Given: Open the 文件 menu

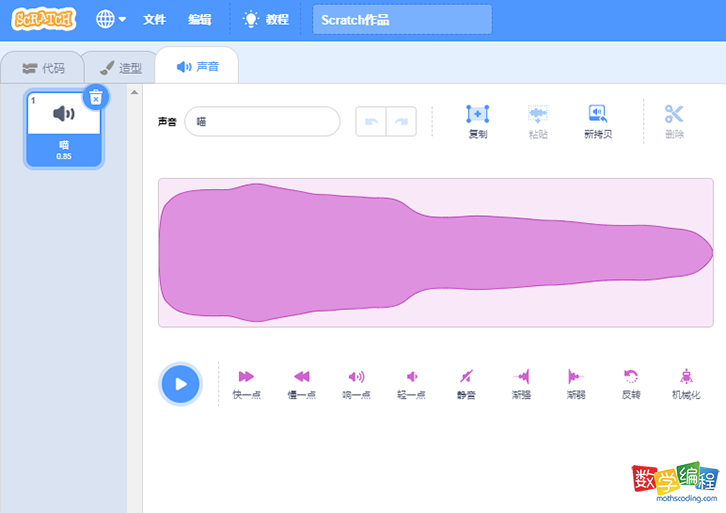Looking at the screenshot, I should (x=154, y=19).
